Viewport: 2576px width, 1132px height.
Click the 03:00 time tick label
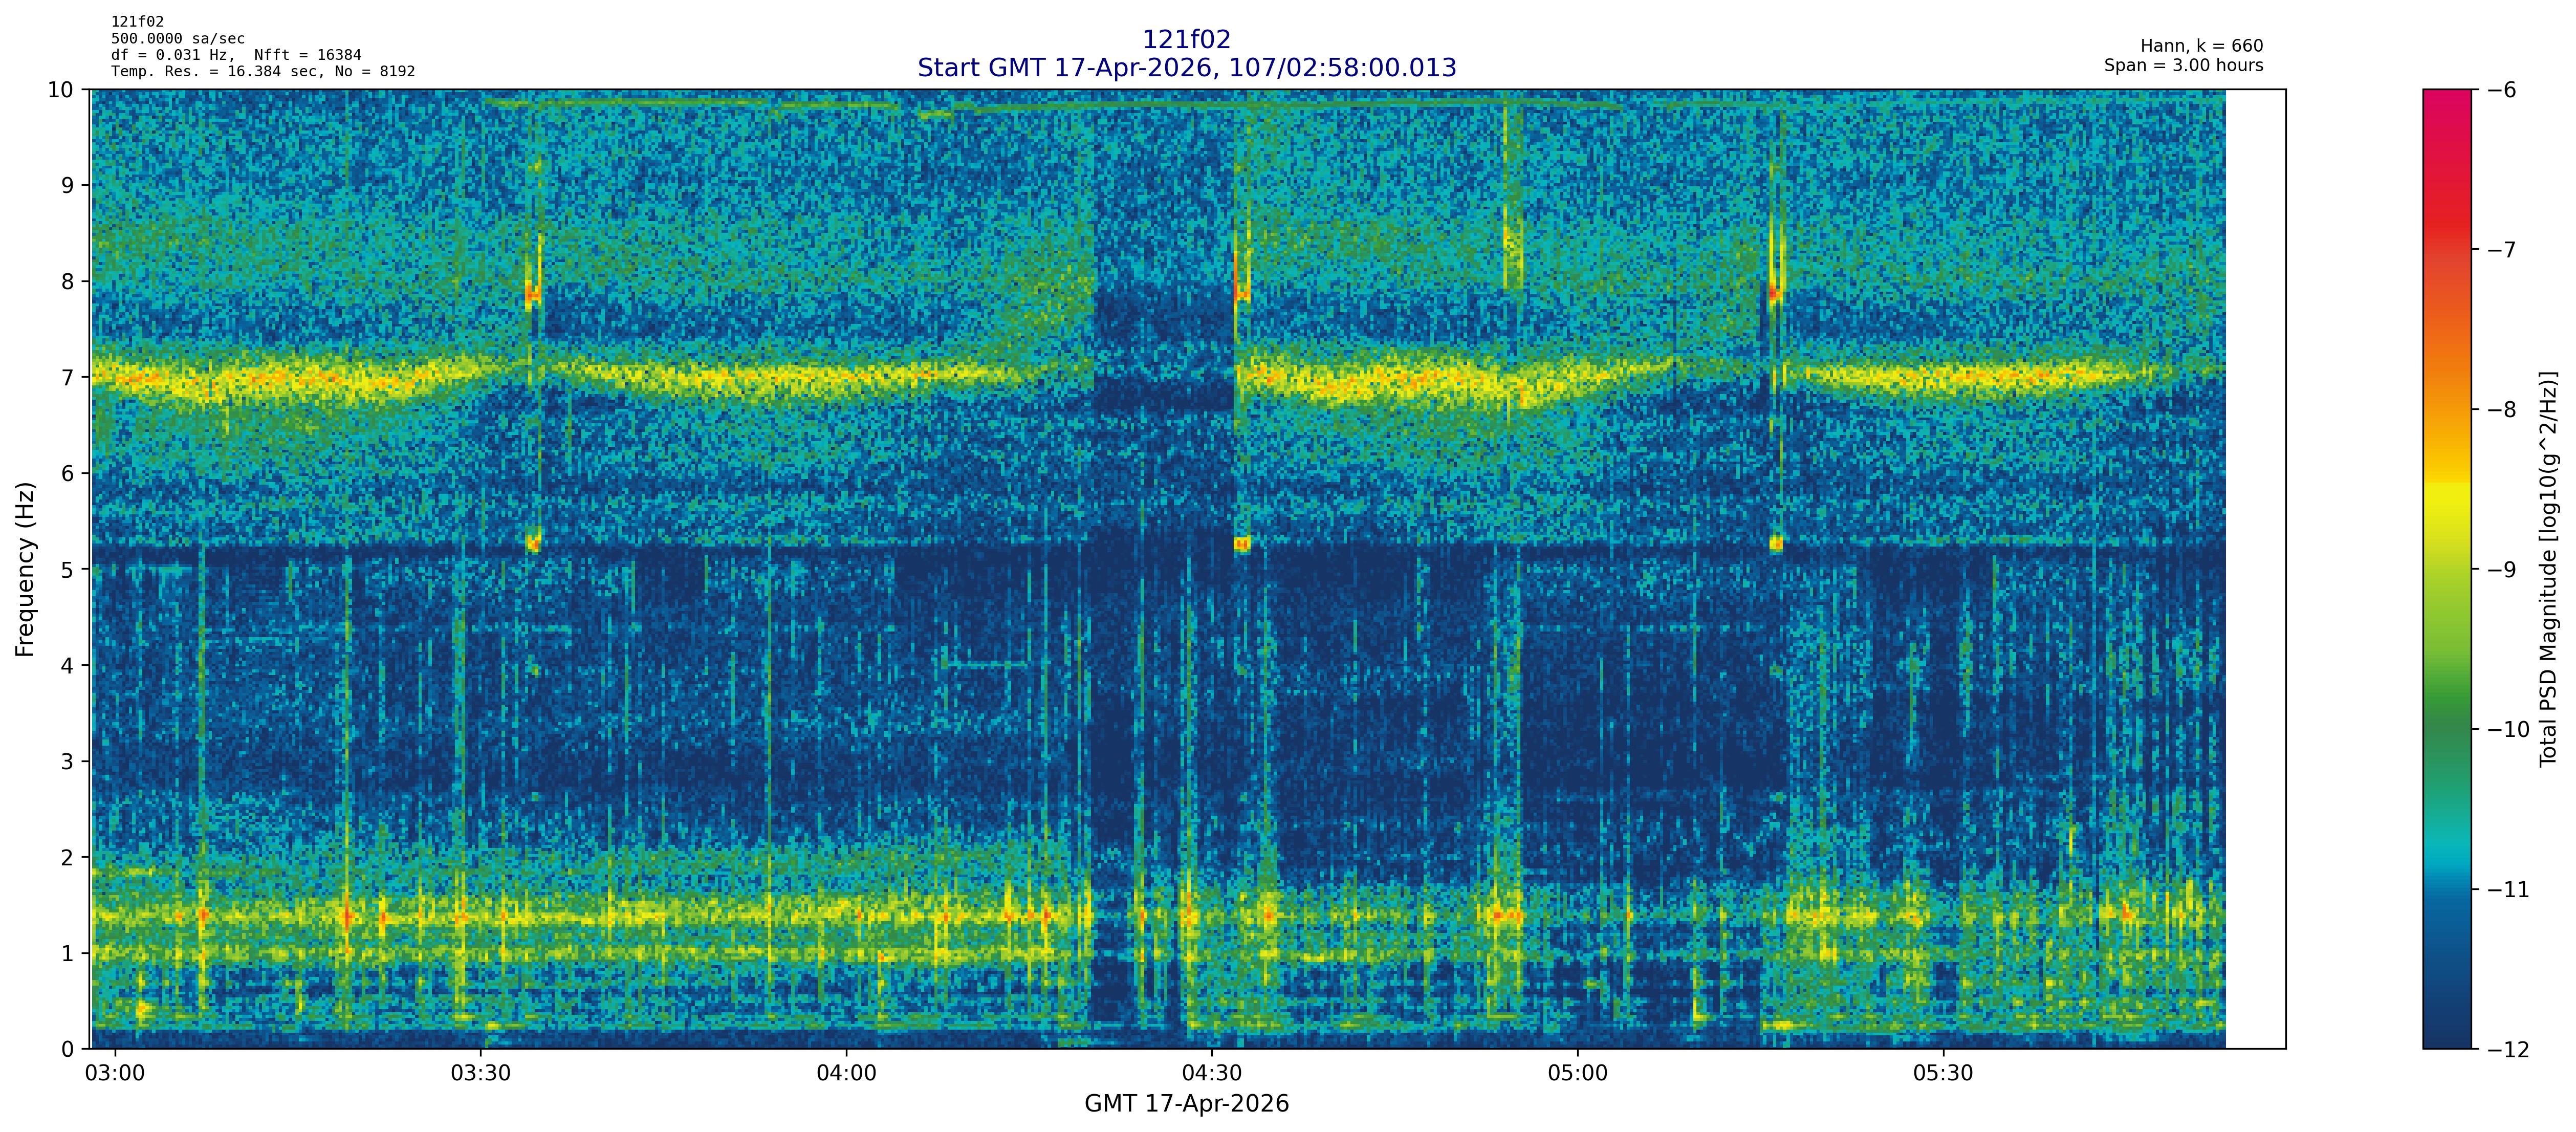click(x=115, y=1074)
